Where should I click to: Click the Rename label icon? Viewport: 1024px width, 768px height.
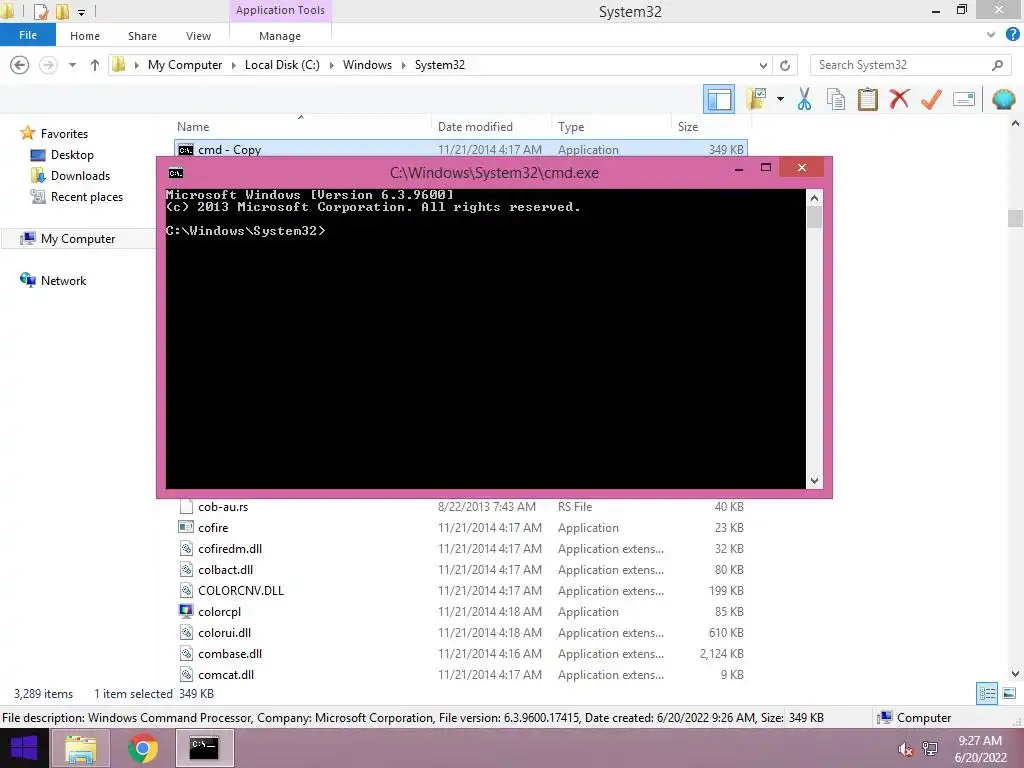[964, 99]
